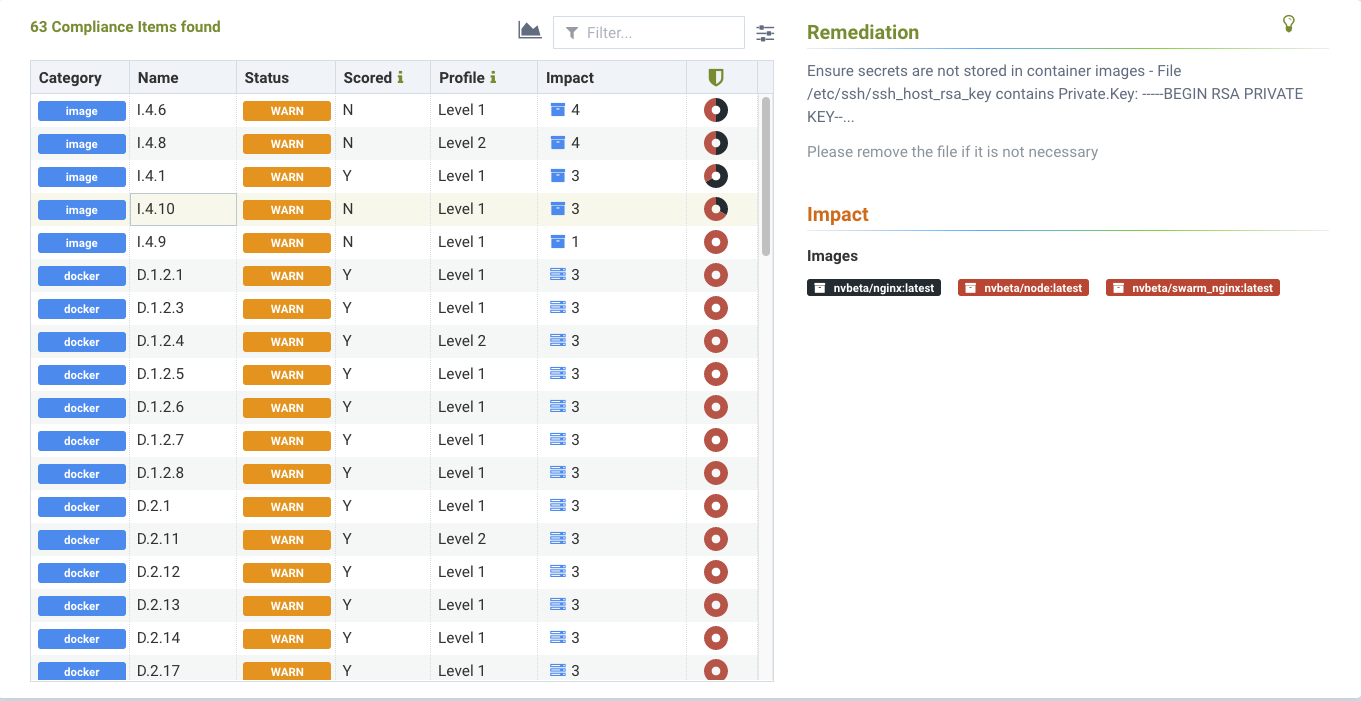Click the lightbulb icon near Remediation
This screenshot has width=1361, height=701.
tap(1289, 23)
